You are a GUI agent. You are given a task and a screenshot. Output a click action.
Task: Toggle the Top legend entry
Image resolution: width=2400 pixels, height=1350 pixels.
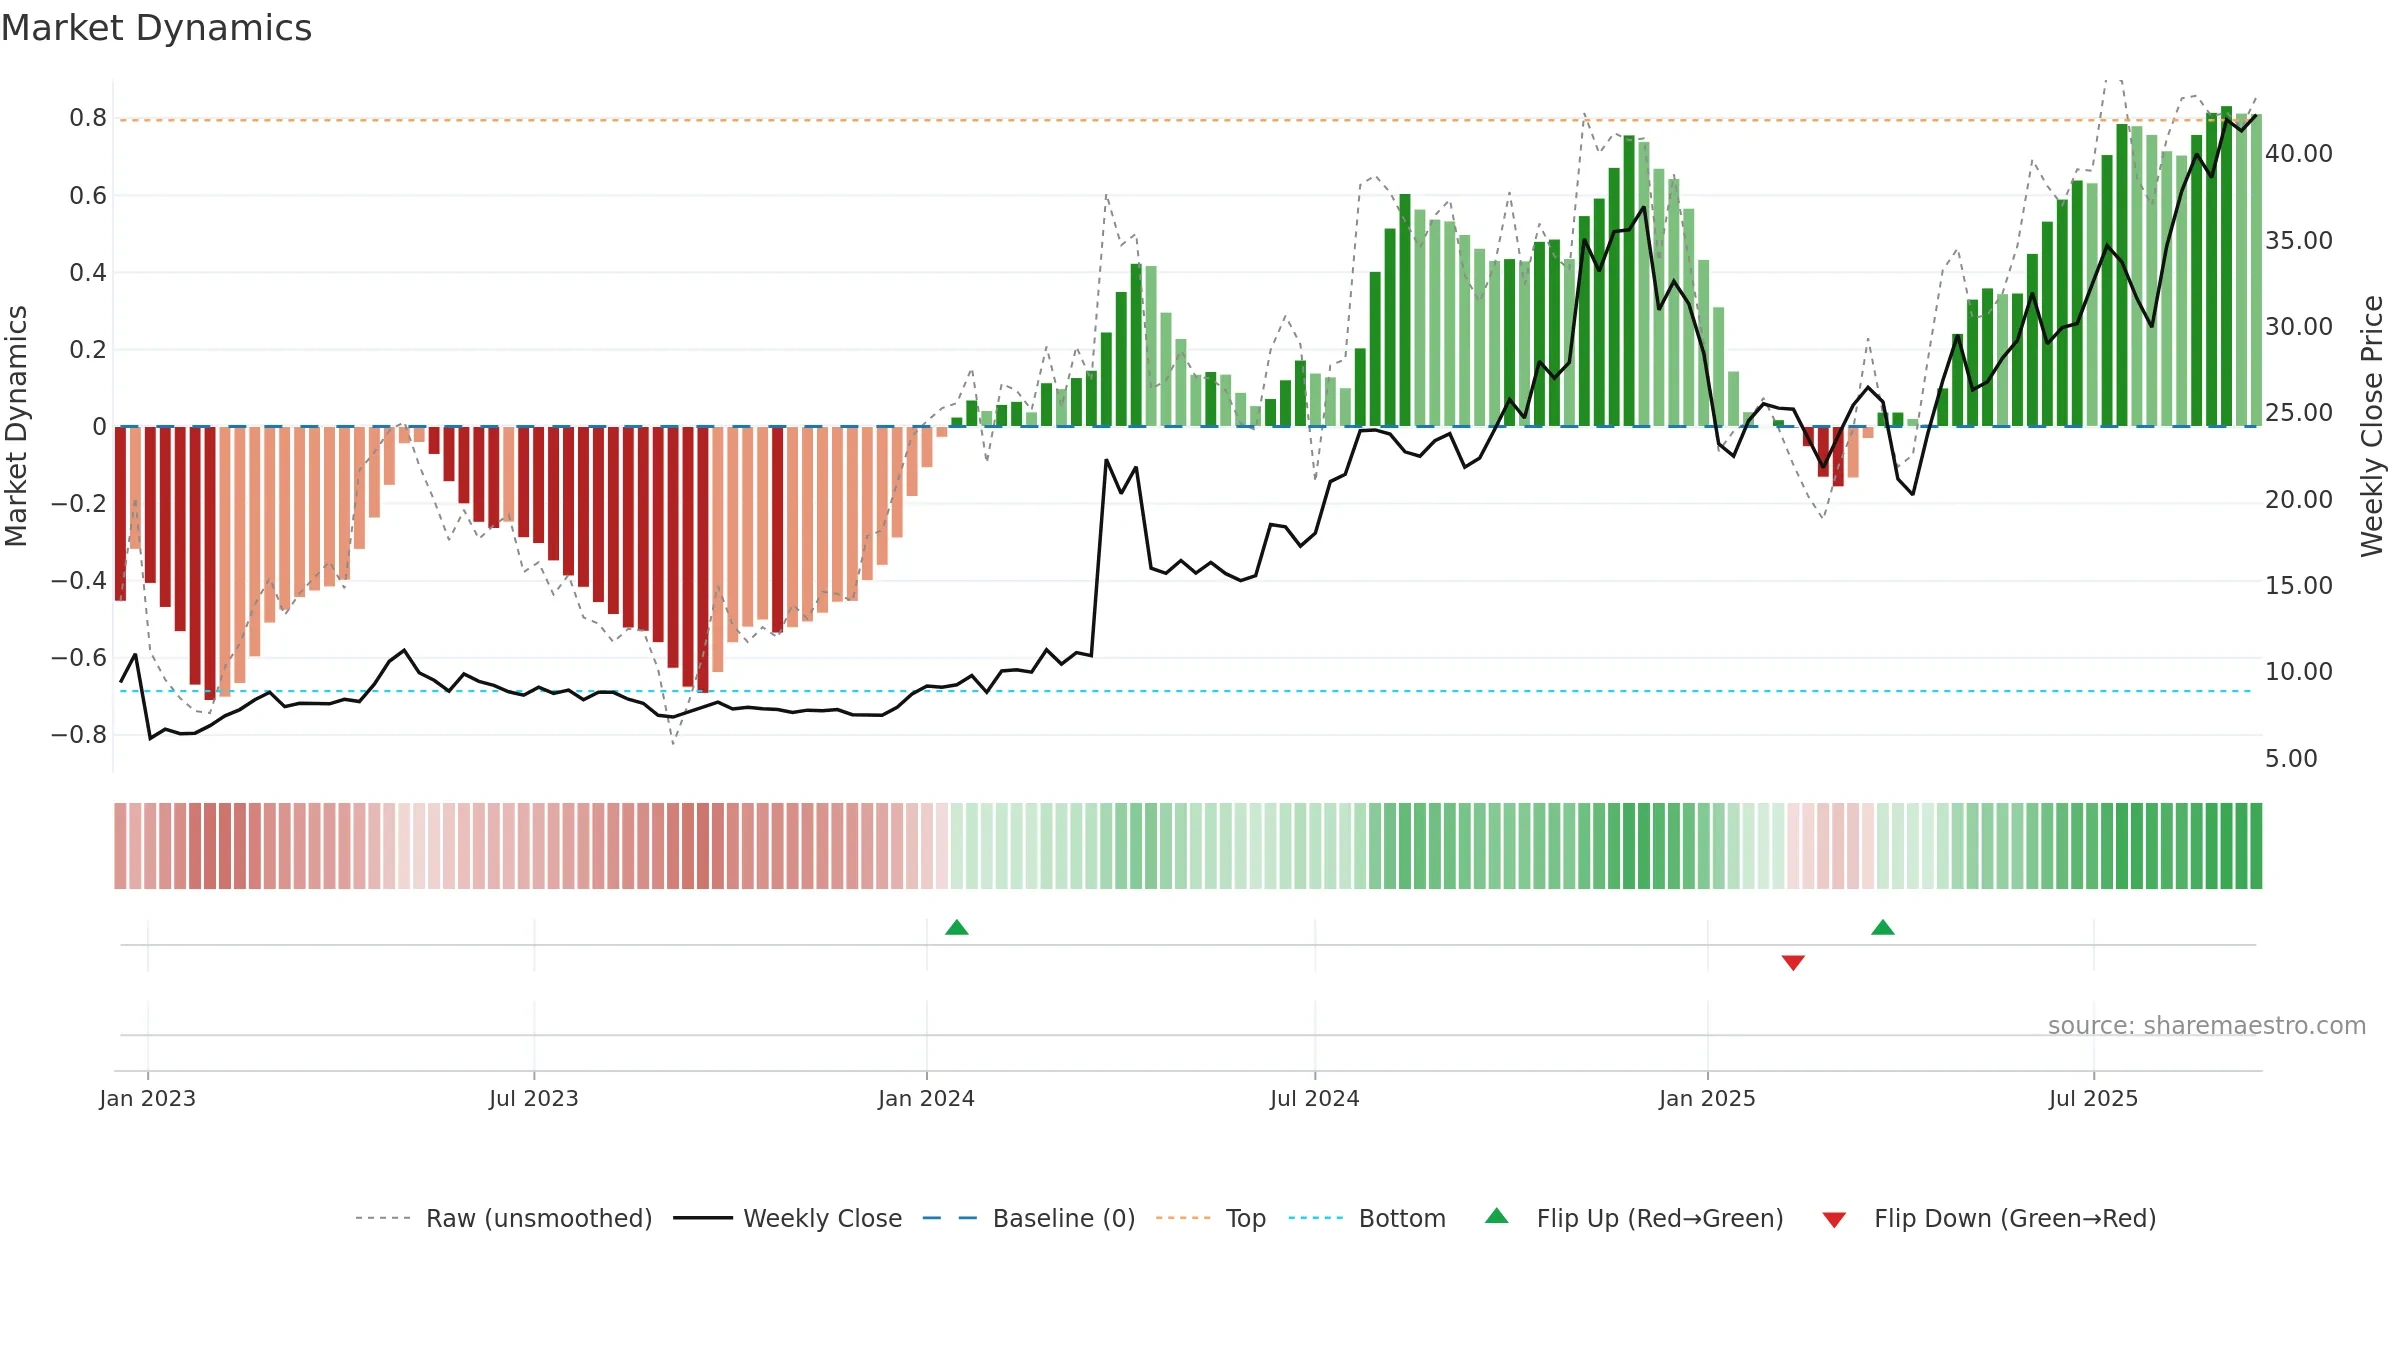[1211, 1218]
